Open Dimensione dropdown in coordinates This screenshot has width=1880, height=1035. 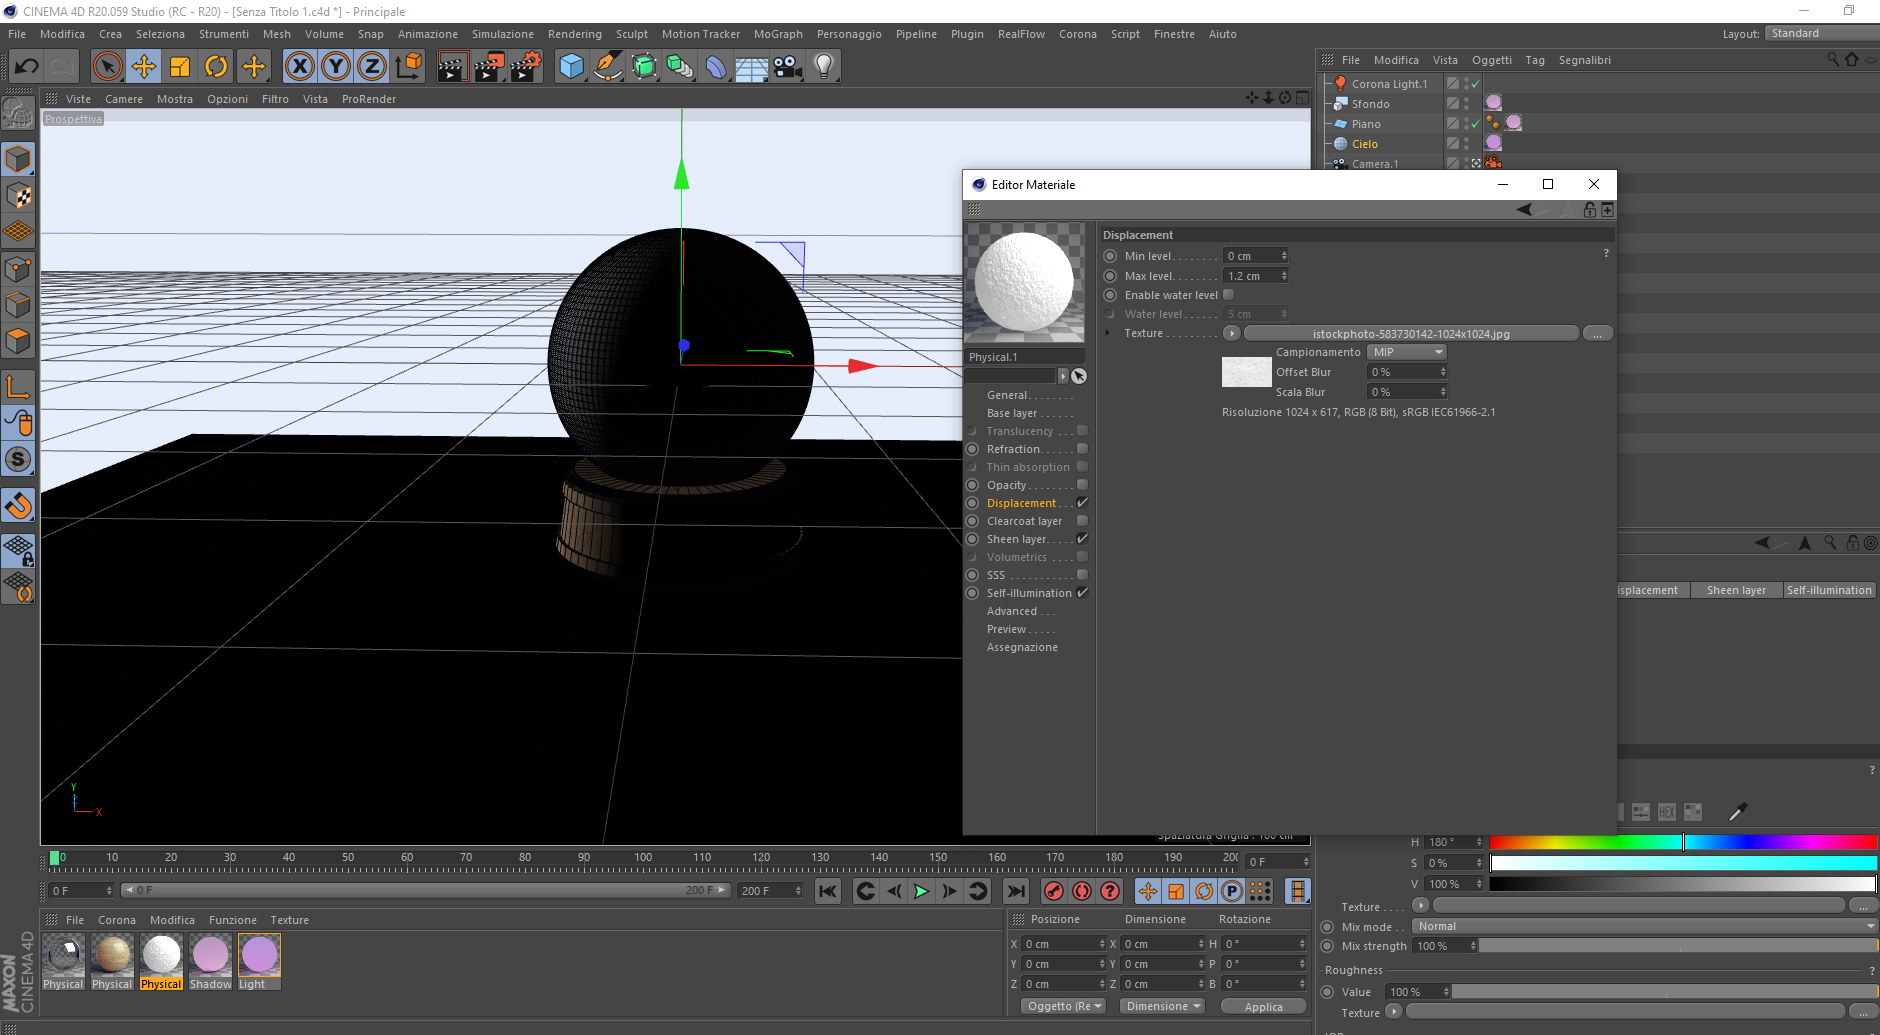[1163, 1006]
